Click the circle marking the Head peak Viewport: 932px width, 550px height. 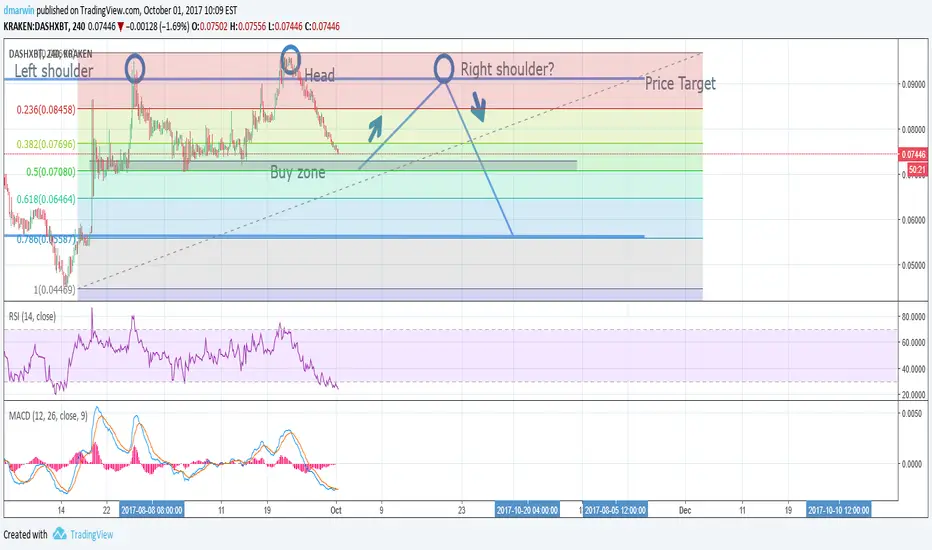[290, 59]
